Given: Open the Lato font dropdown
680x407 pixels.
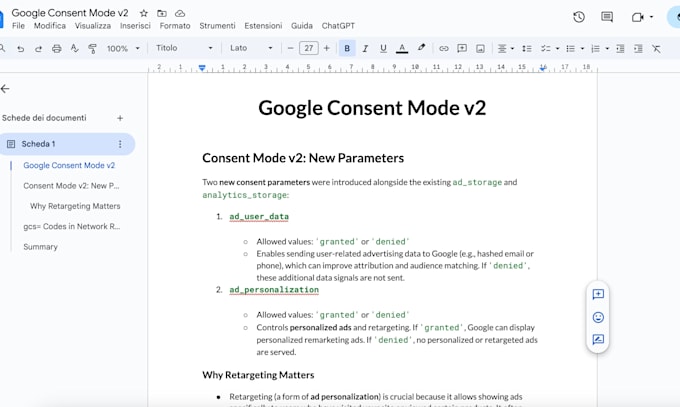Looking at the screenshot, I should [x=251, y=48].
